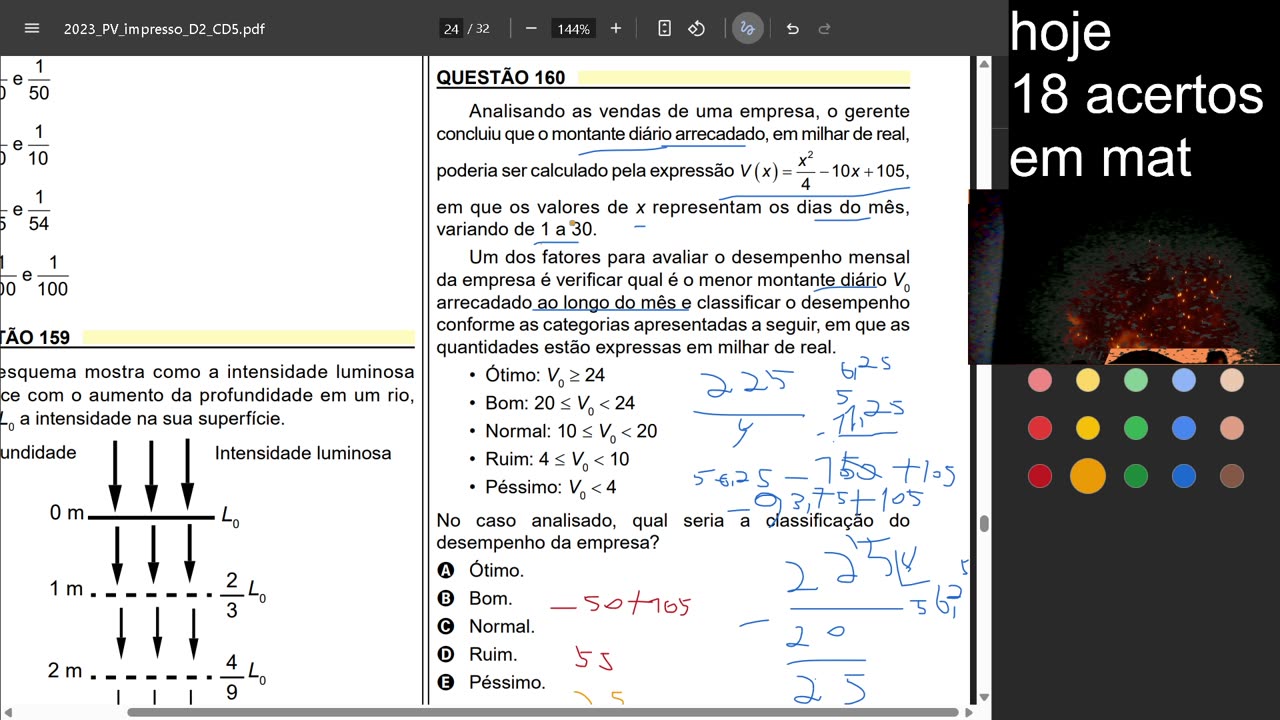The width and height of the screenshot is (1280, 720).
Task: Select the light red pen color
Action: (1040, 380)
